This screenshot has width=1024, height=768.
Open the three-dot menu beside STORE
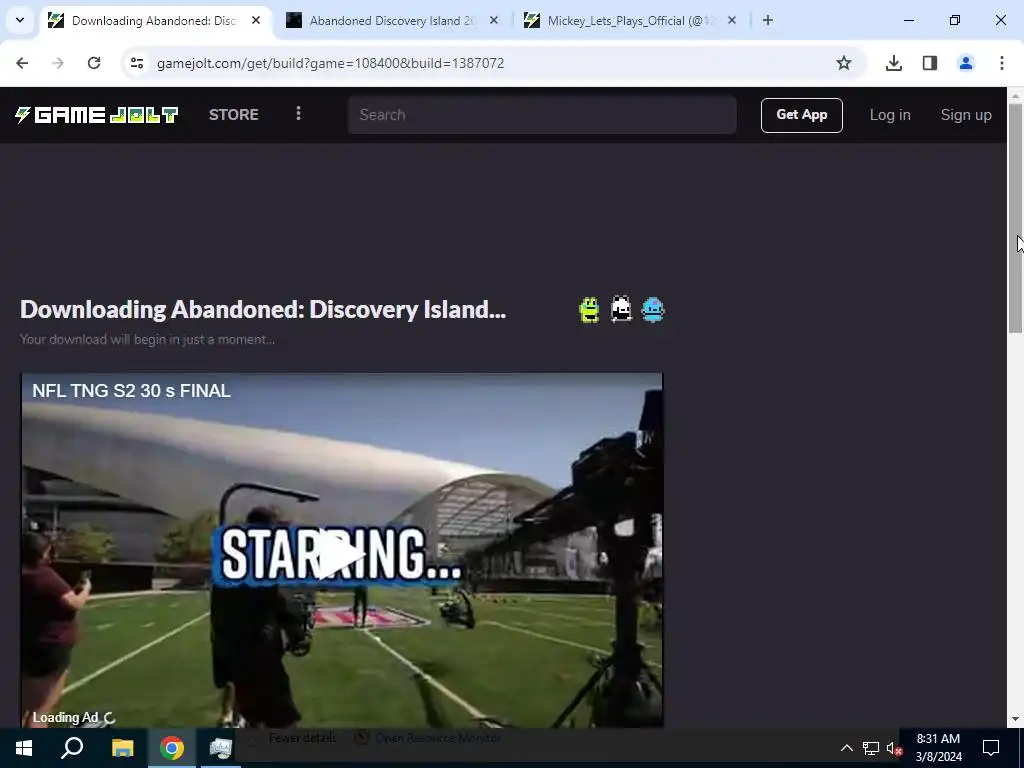pos(298,114)
